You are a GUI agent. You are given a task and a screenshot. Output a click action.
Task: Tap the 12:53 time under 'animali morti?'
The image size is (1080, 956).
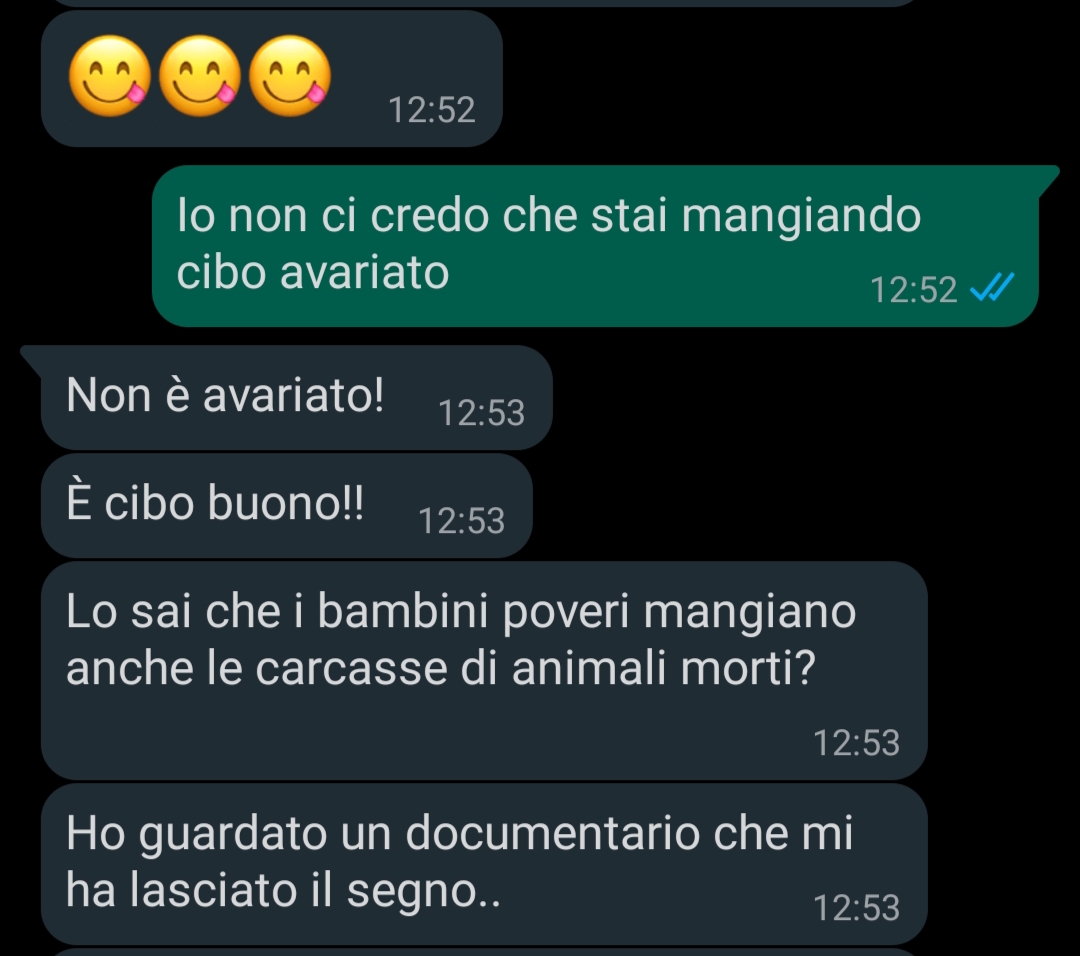click(x=856, y=742)
